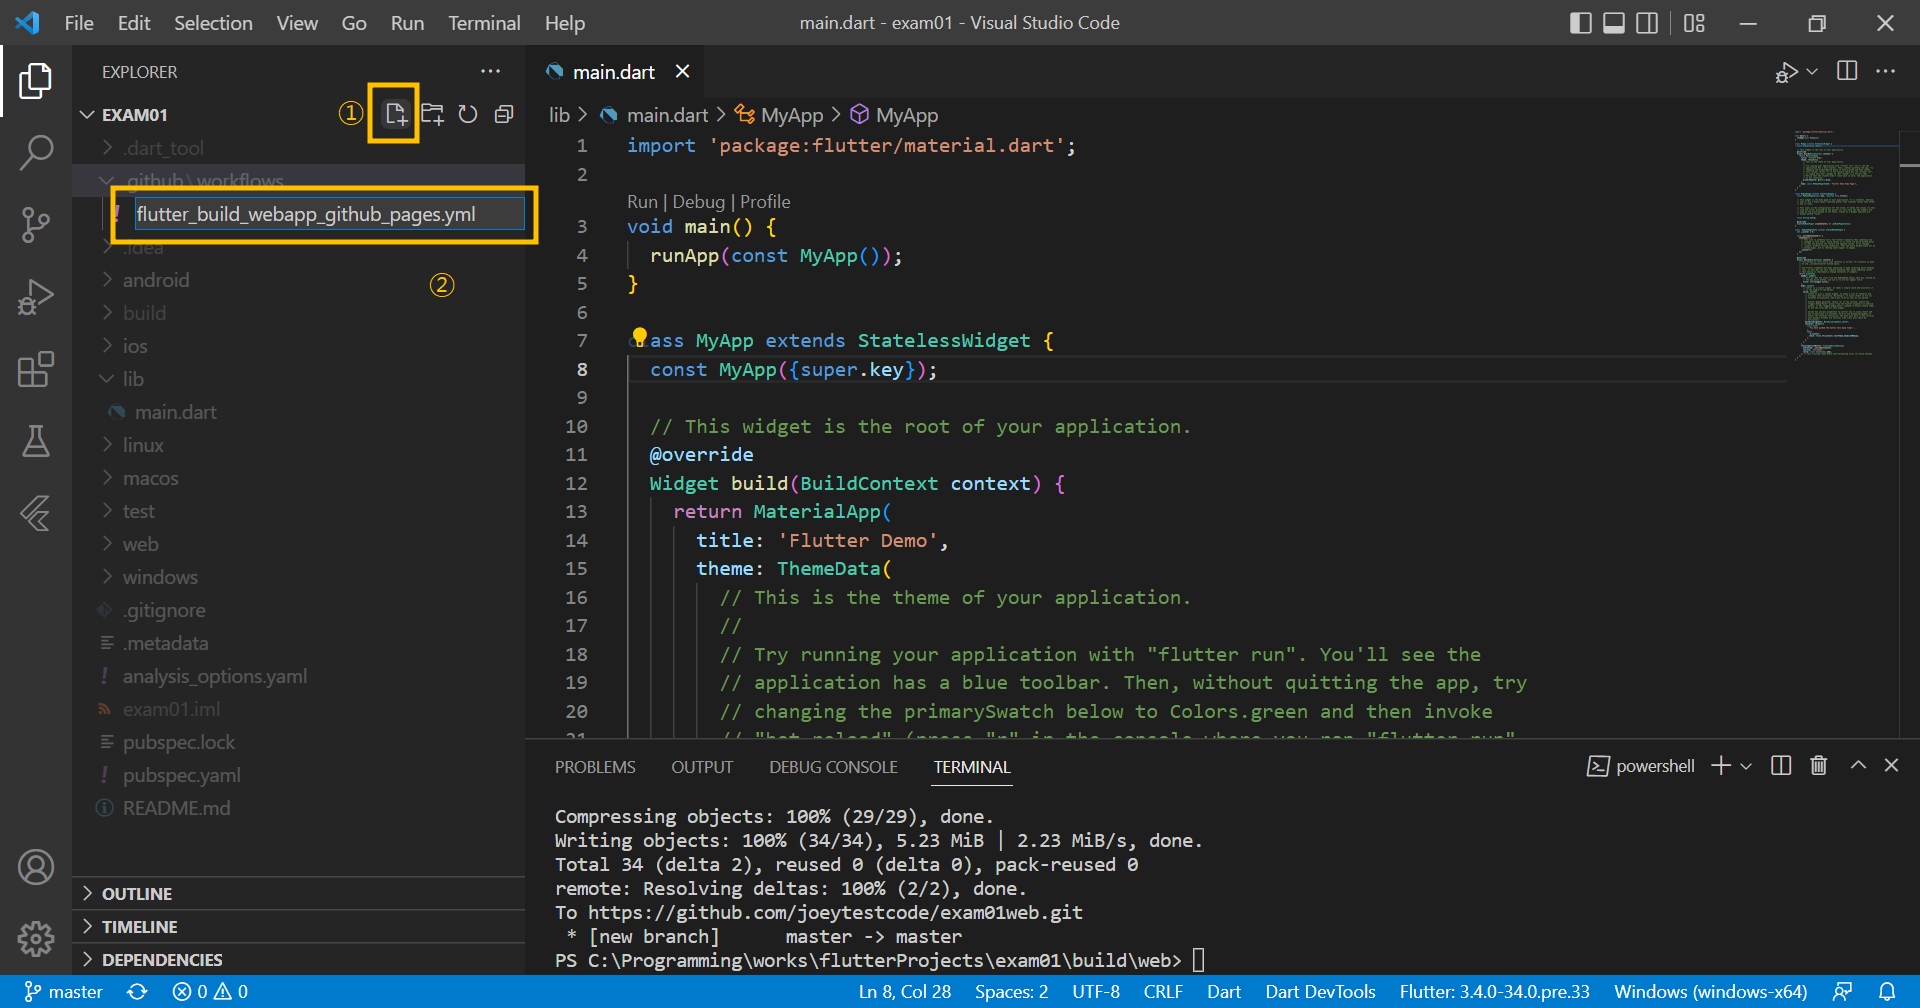Close the main.dart editor tab
Screen dimensions: 1920x1008
tap(682, 71)
